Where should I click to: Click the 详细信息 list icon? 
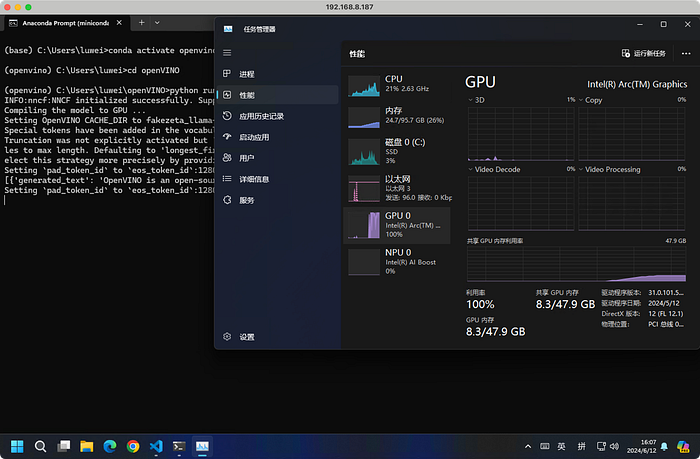227,179
